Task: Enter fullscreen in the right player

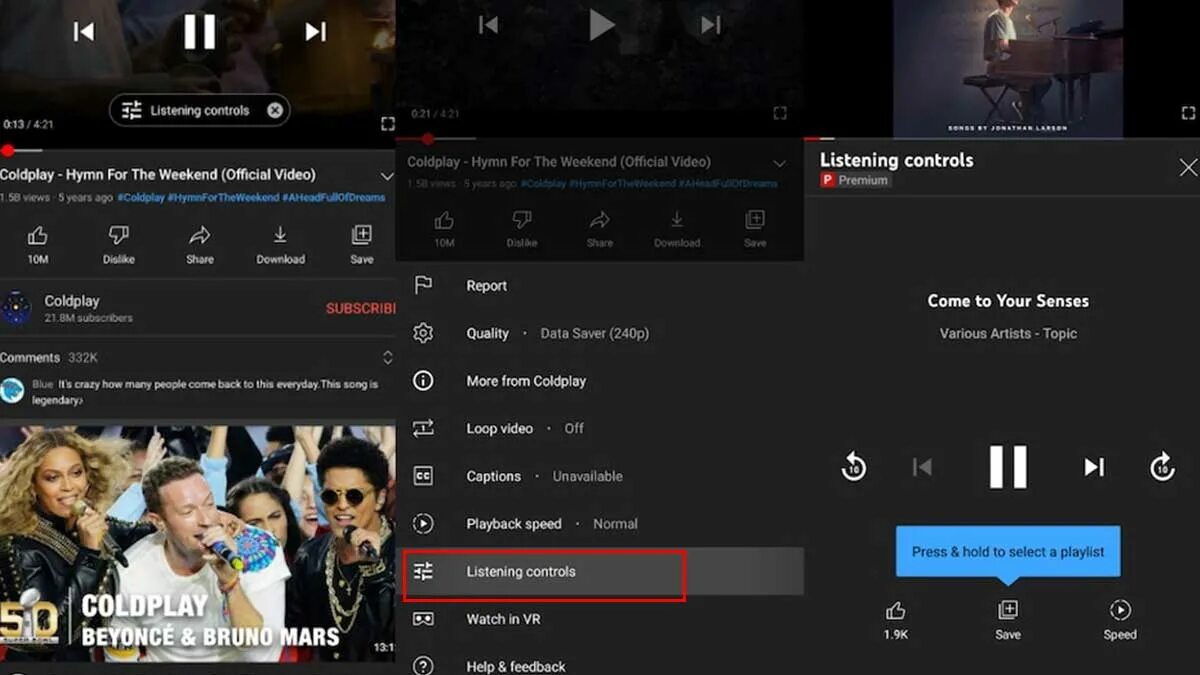Action: [1188, 113]
